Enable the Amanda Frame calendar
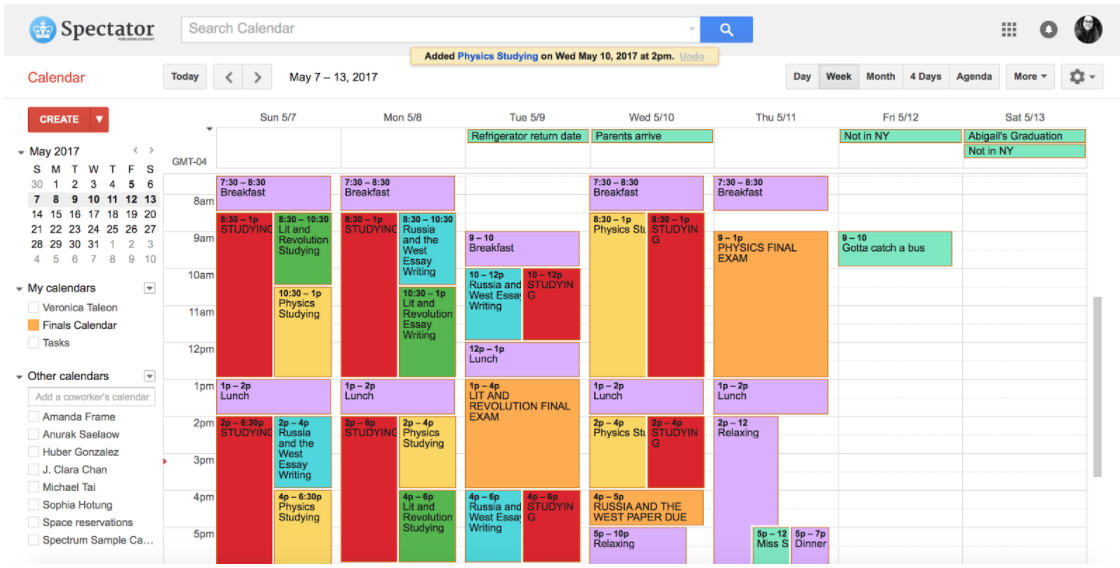Image resolution: width=1120 pixels, height=568 pixels. [33, 417]
